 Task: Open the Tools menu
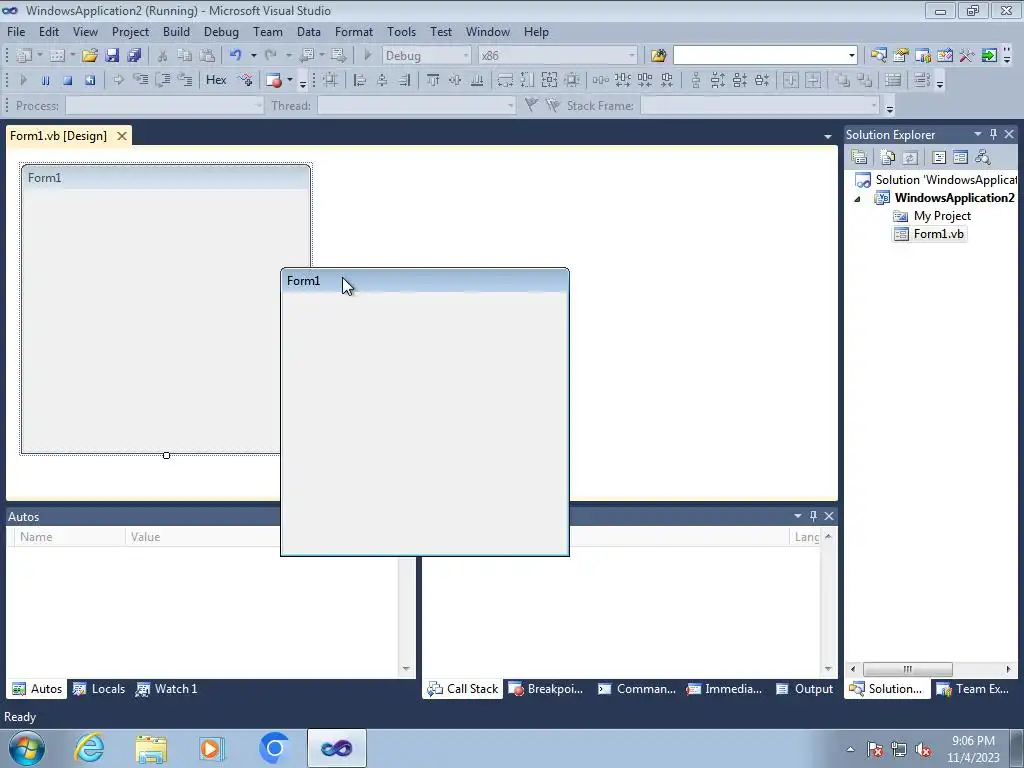pos(401,31)
